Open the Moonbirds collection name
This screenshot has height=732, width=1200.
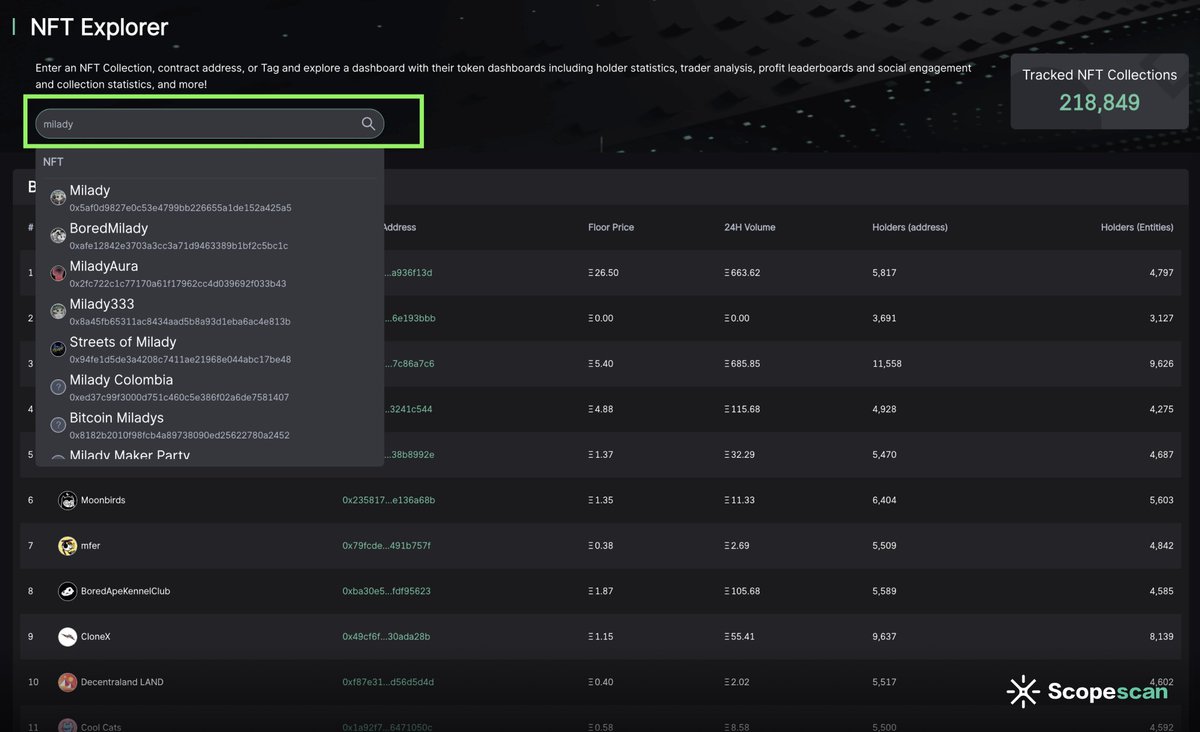point(103,500)
